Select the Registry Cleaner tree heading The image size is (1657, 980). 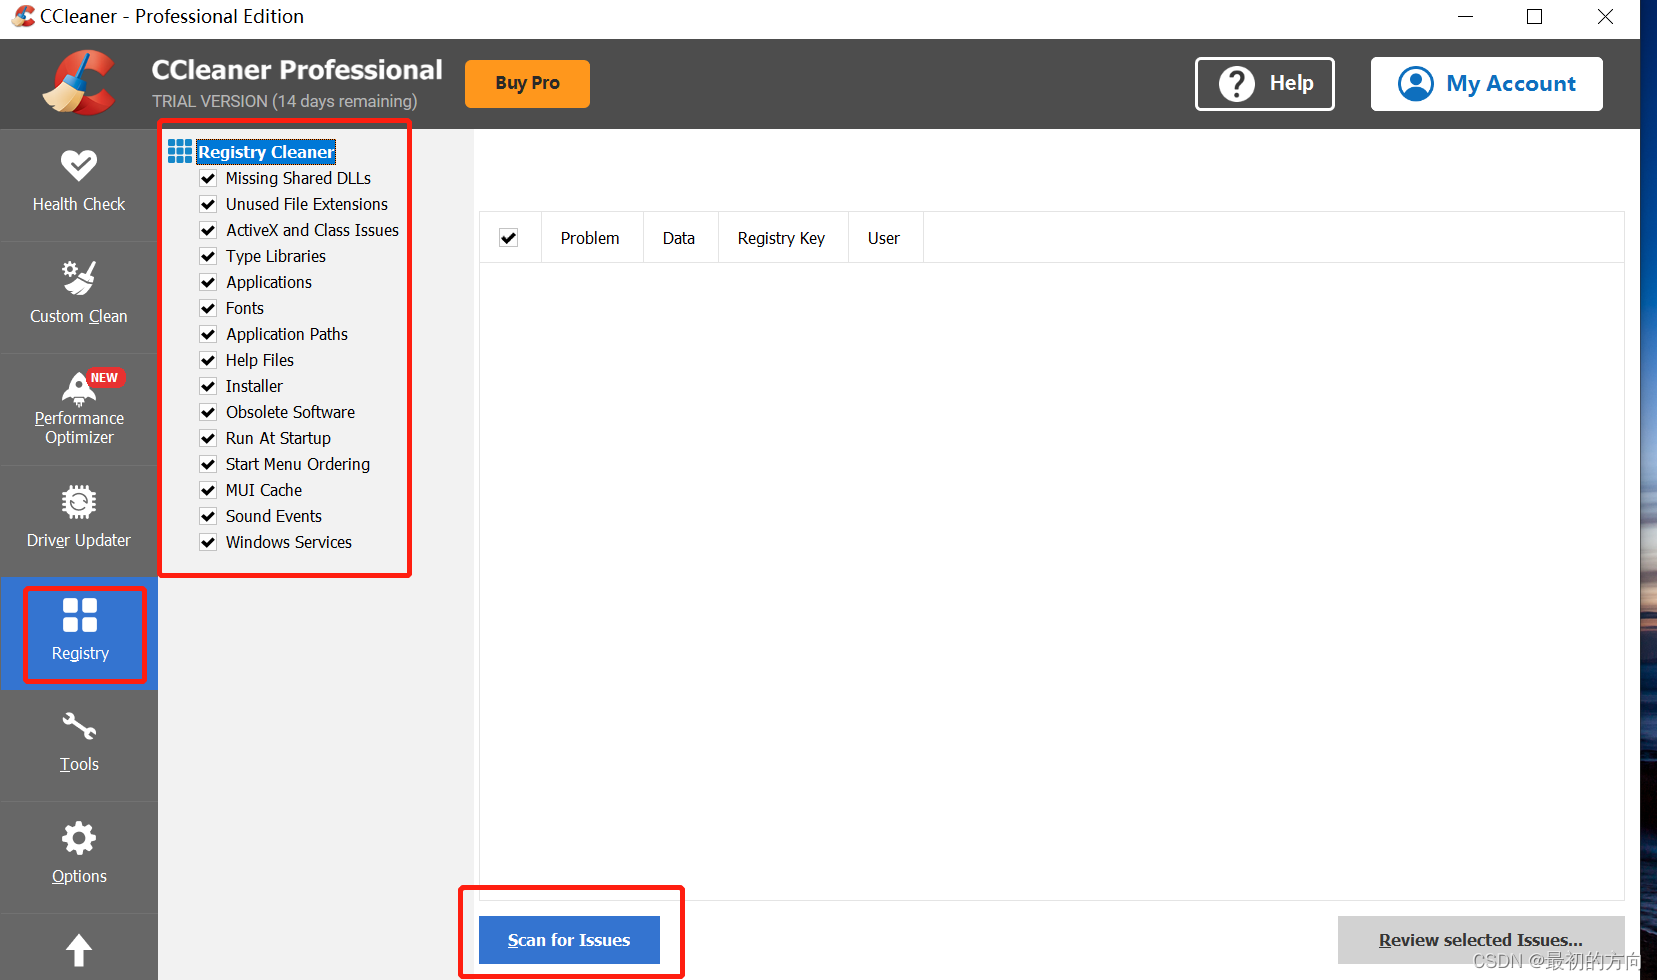coord(266,152)
